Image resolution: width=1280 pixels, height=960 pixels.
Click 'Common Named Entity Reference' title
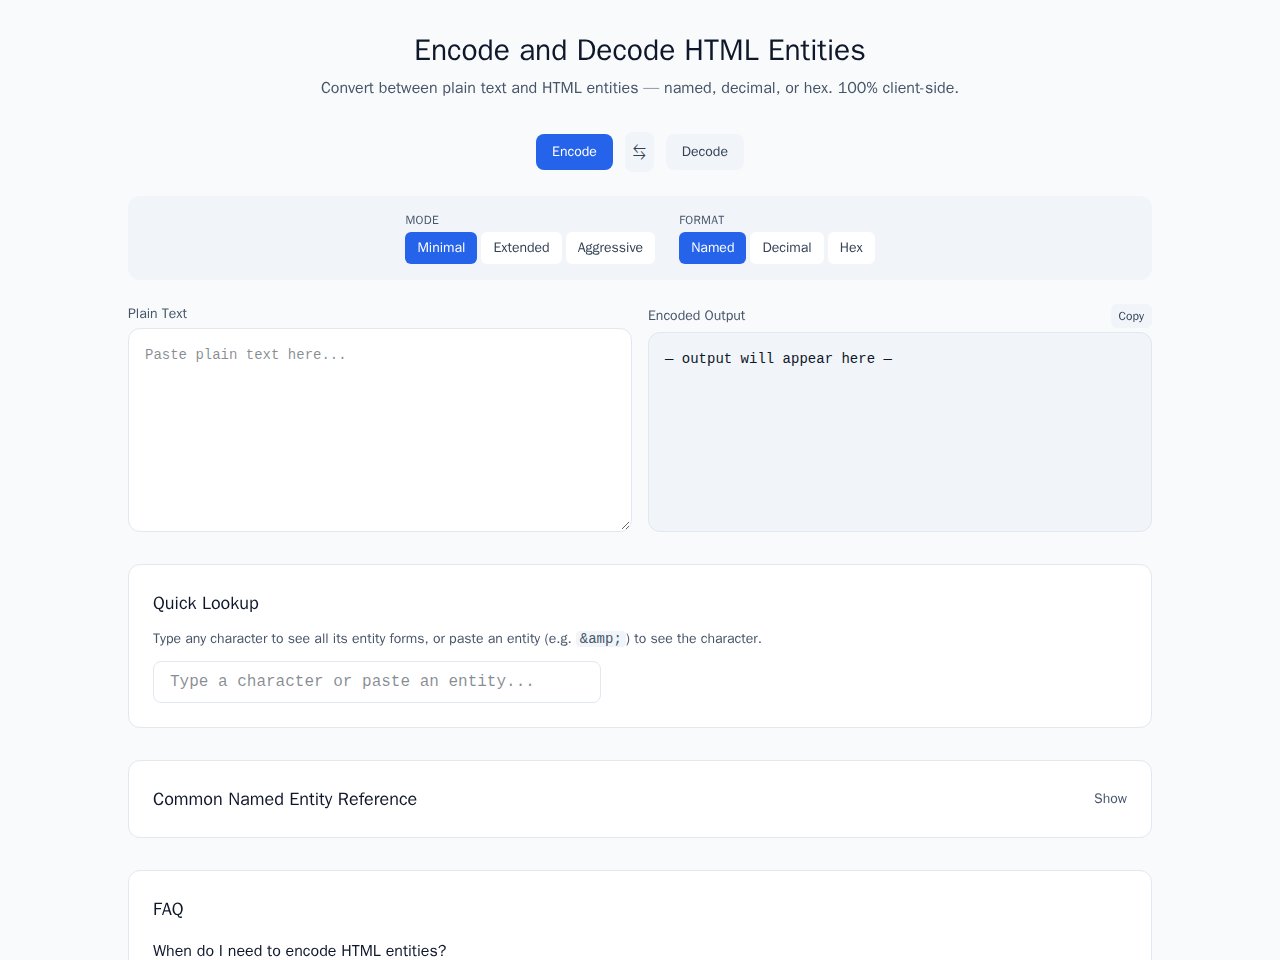click(x=285, y=799)
